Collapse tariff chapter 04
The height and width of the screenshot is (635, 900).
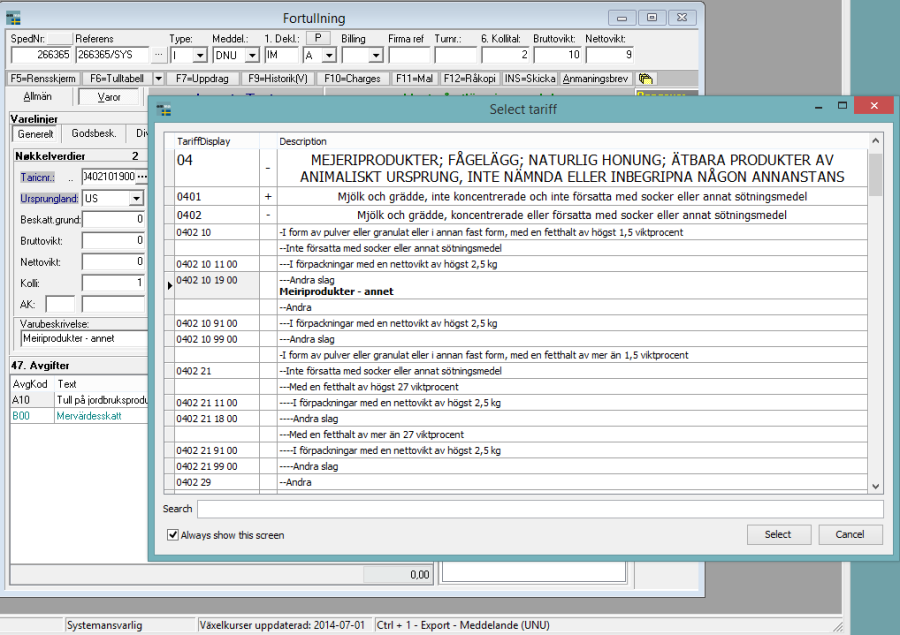tap(268, 166)
